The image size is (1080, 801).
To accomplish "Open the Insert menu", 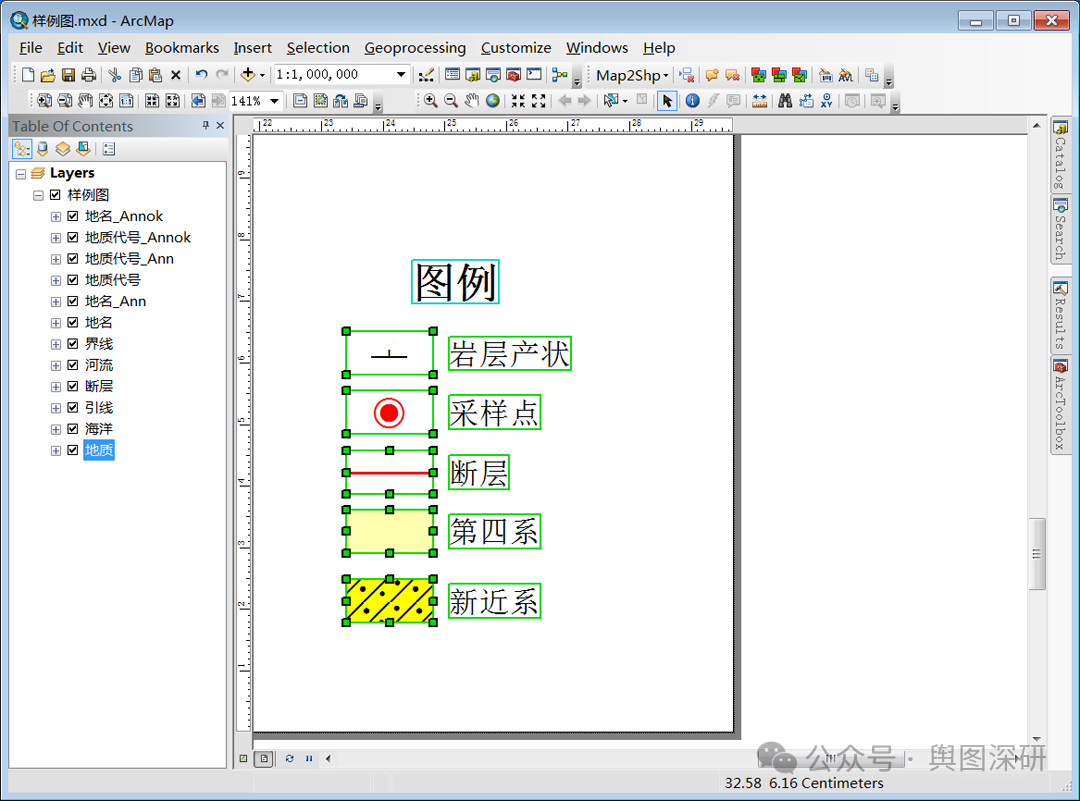I will tap(252, 48).
